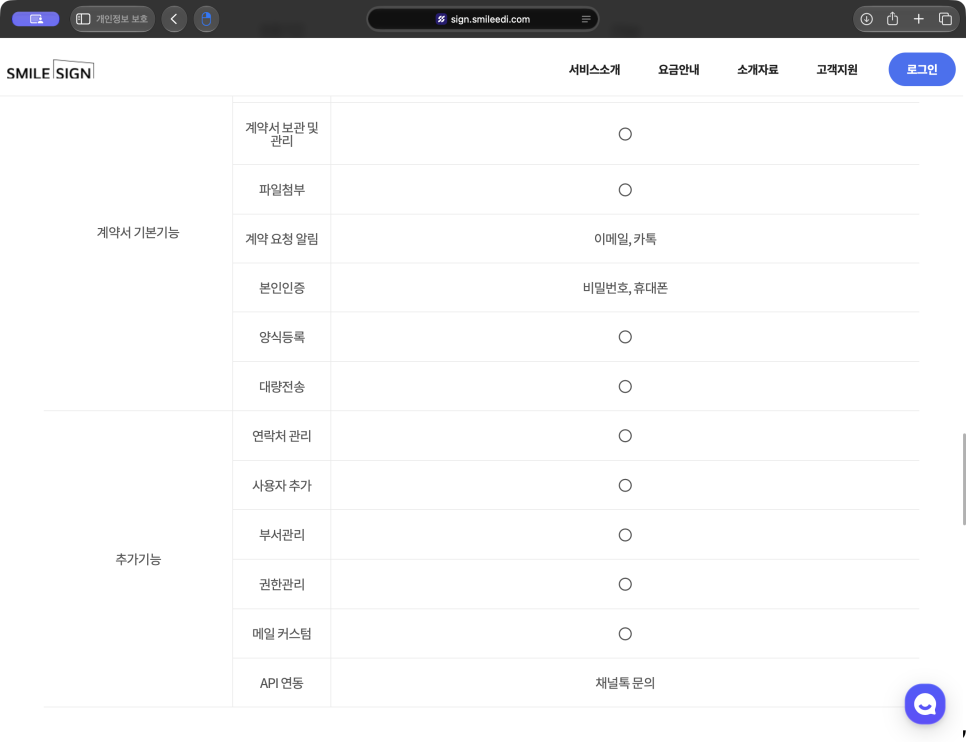
Task: Click the 로그인 button
Action: coord(922,70)
